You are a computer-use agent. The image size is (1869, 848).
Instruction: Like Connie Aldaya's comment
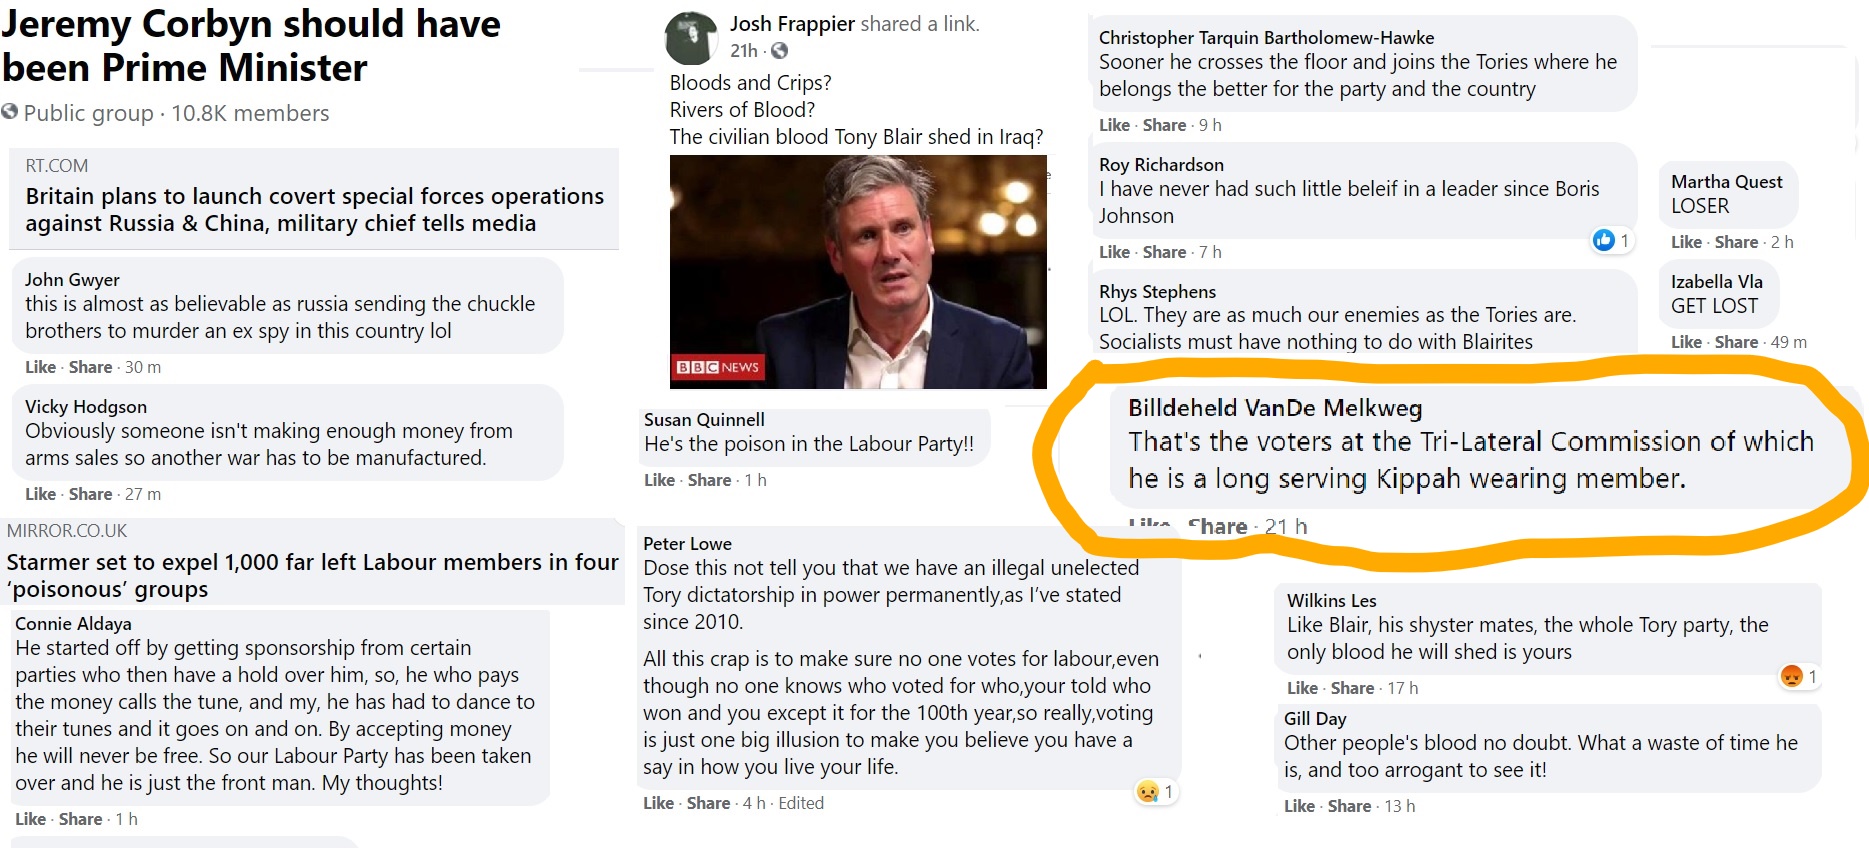click(x=30, y=819)
